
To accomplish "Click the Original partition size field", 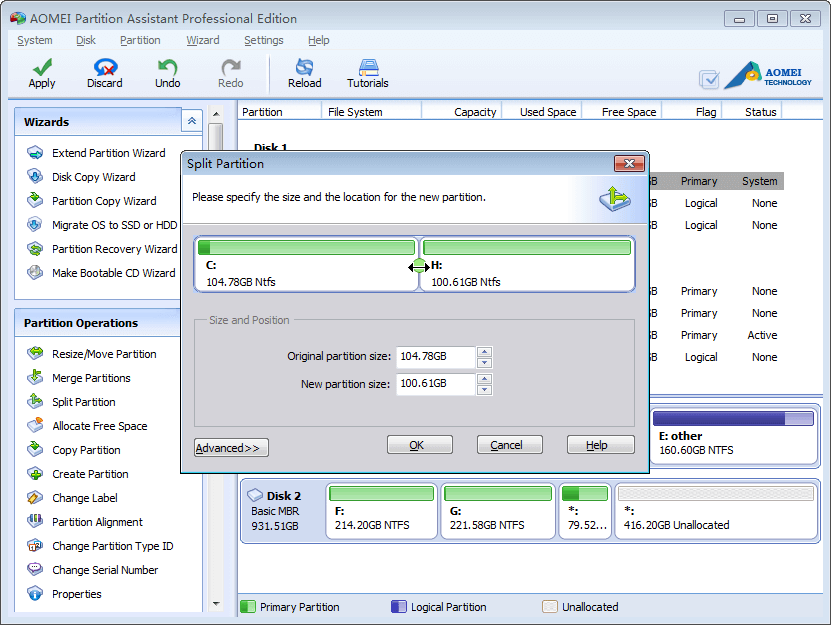I will [x=436, y=357].
